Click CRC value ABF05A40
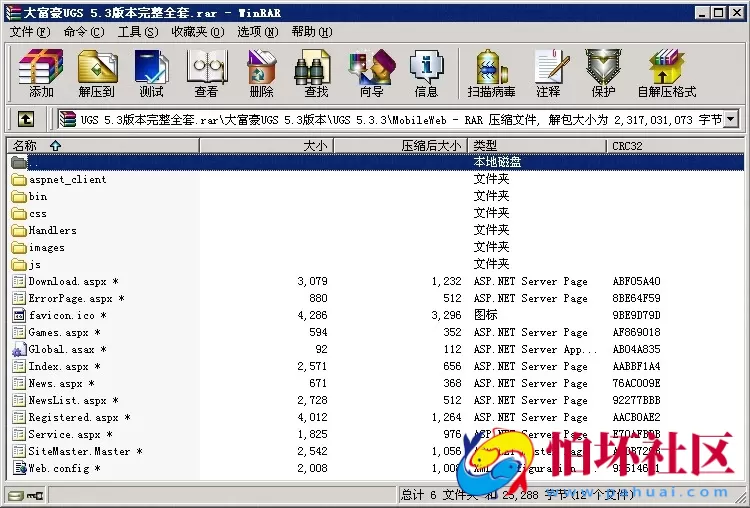Image resolution: width=750 pixels, height=508 pixels. pos(636,281)
